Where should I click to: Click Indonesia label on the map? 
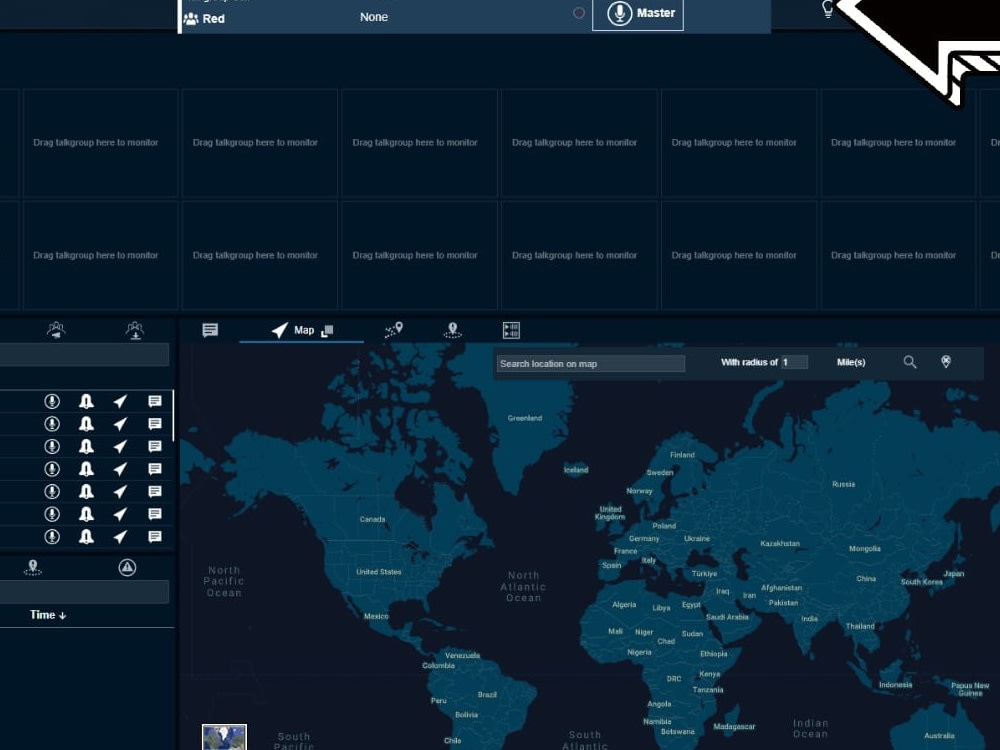point(895,685)
